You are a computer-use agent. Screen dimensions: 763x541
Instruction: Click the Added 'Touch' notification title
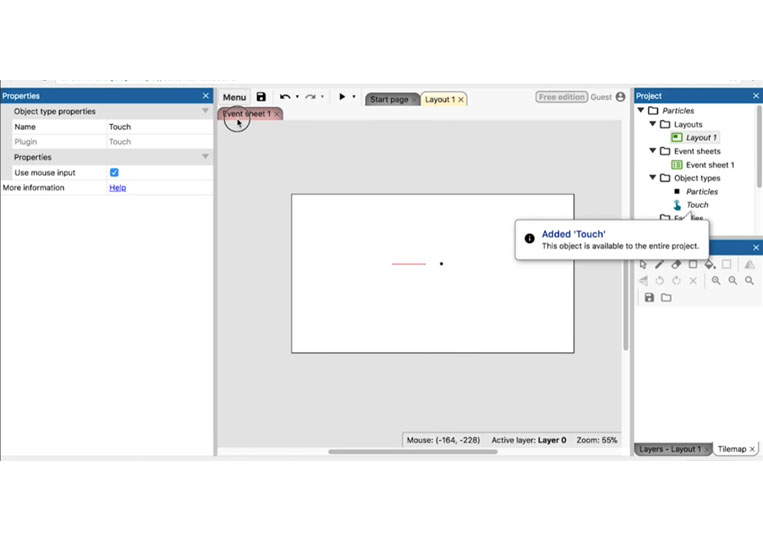tap(574, 234)
